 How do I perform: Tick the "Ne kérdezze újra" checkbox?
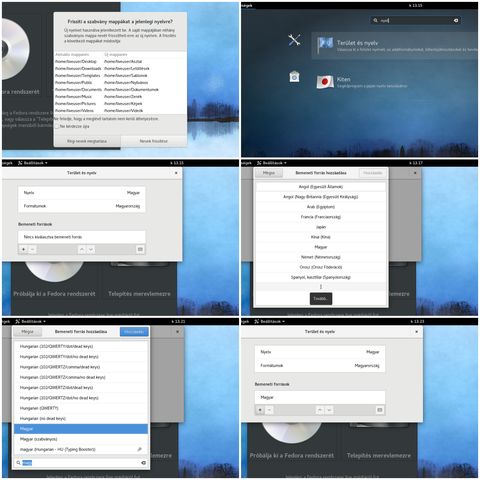pos(57,126)
